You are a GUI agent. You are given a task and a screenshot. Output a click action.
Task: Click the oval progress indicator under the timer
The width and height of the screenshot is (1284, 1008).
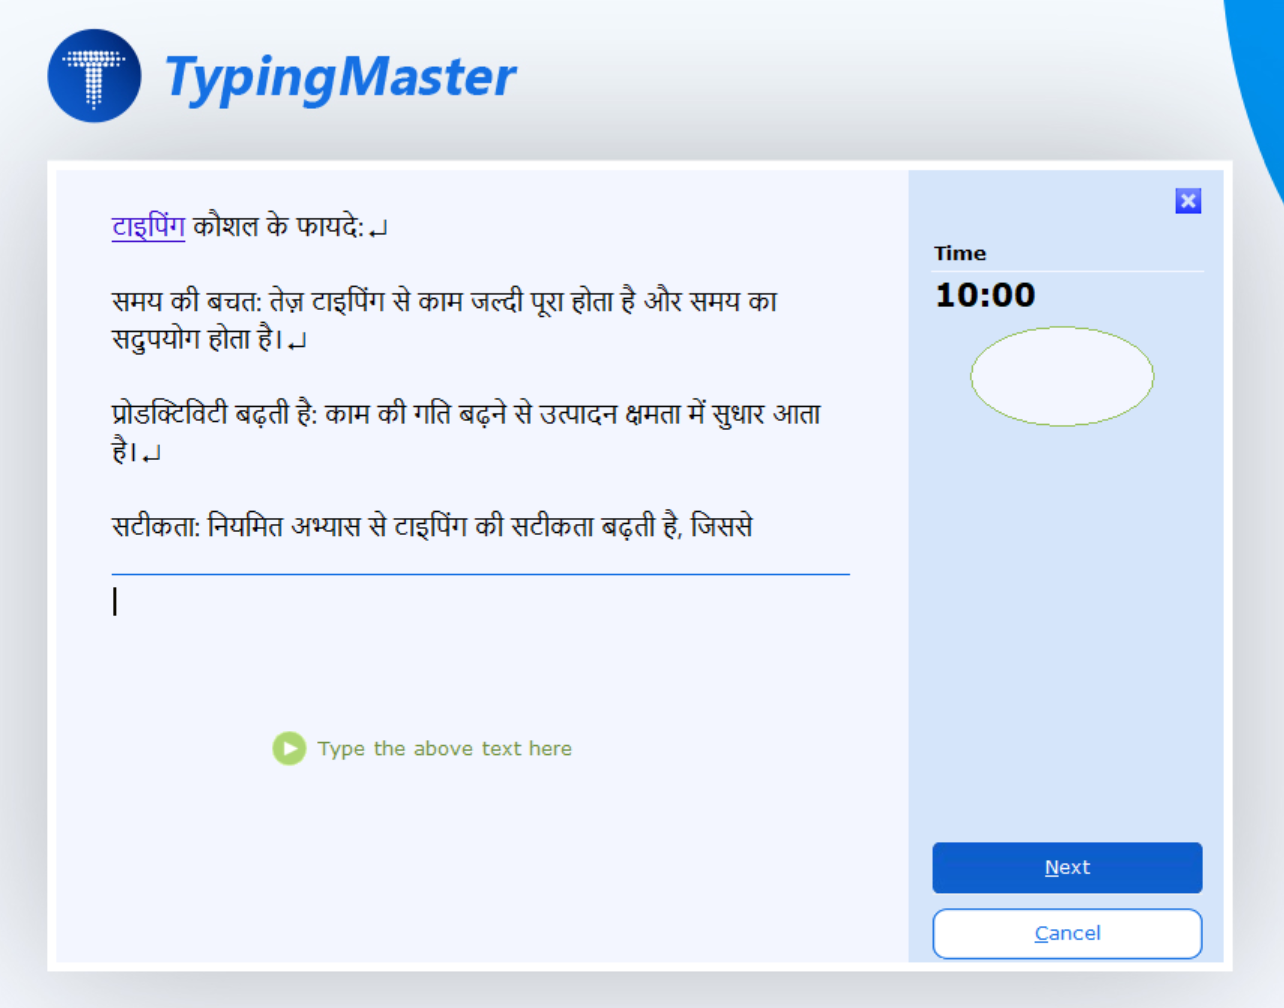(x=1062, y=376)
